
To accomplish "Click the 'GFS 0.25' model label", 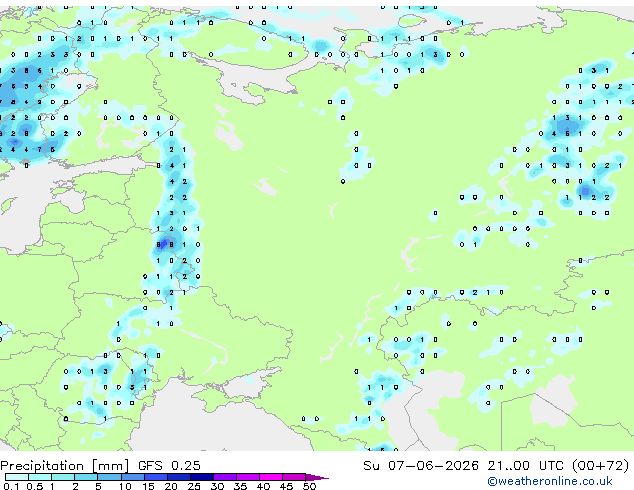I will 169,466.
